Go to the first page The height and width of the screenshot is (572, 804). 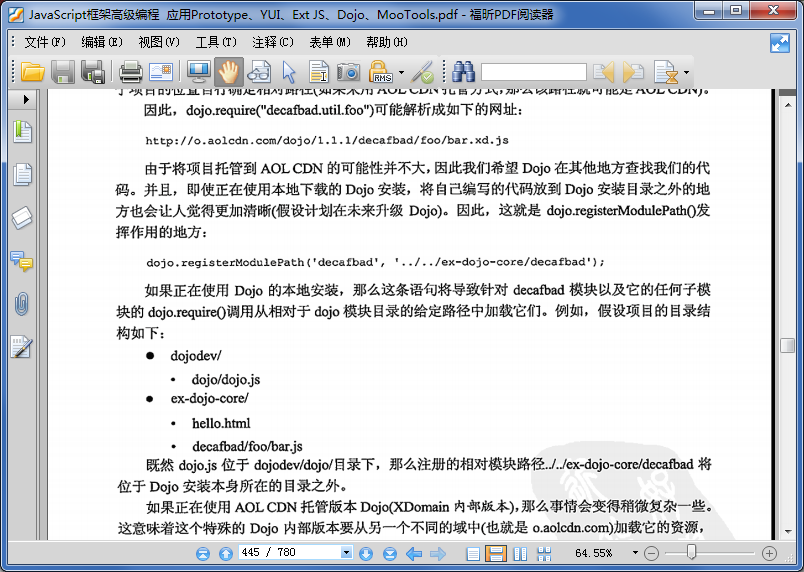point(203,554)
